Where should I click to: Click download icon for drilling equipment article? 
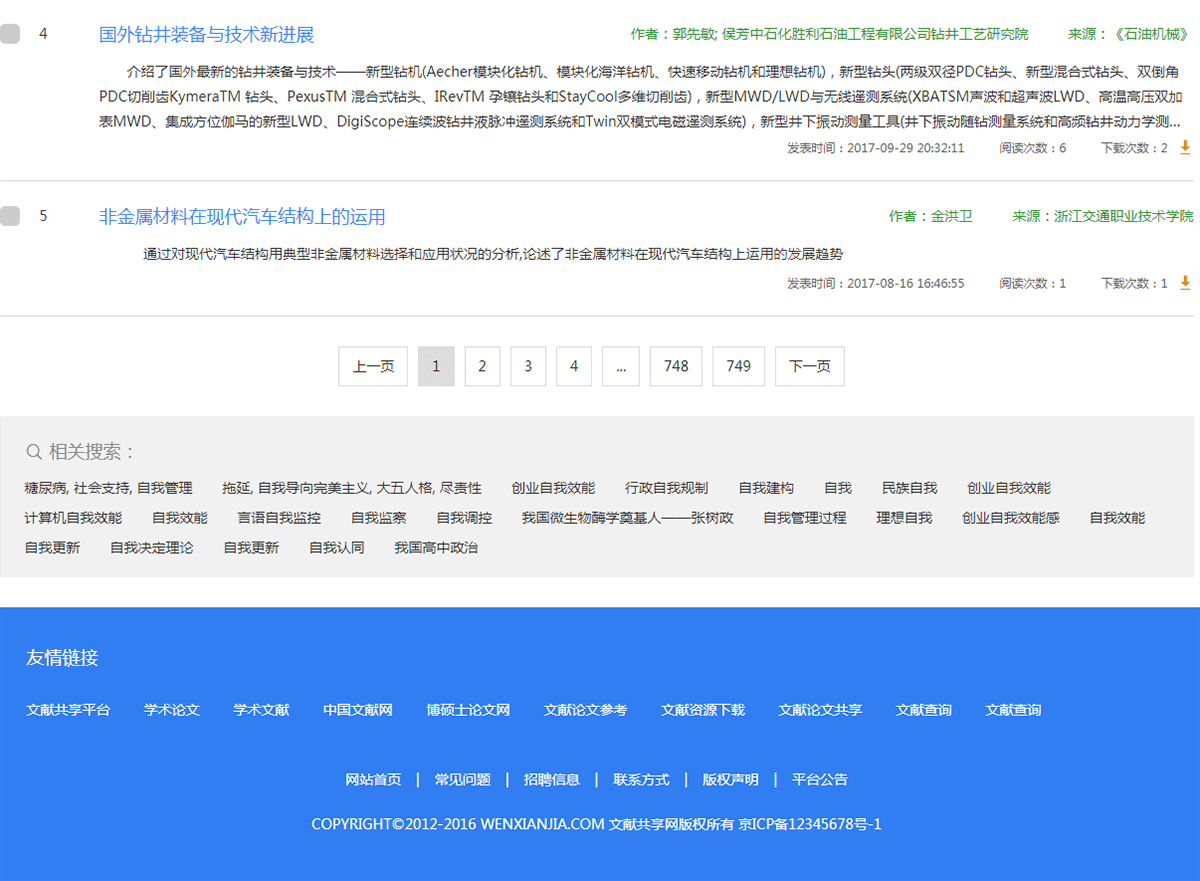pos(1186,147)
